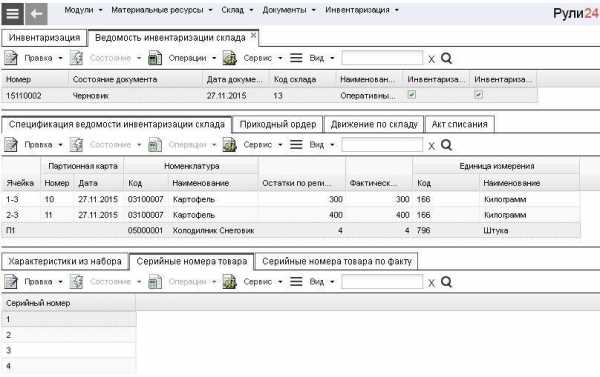Toggle second Инвентариза... checkbox in document row
The image size is (600, 377).
coord(478,94)
